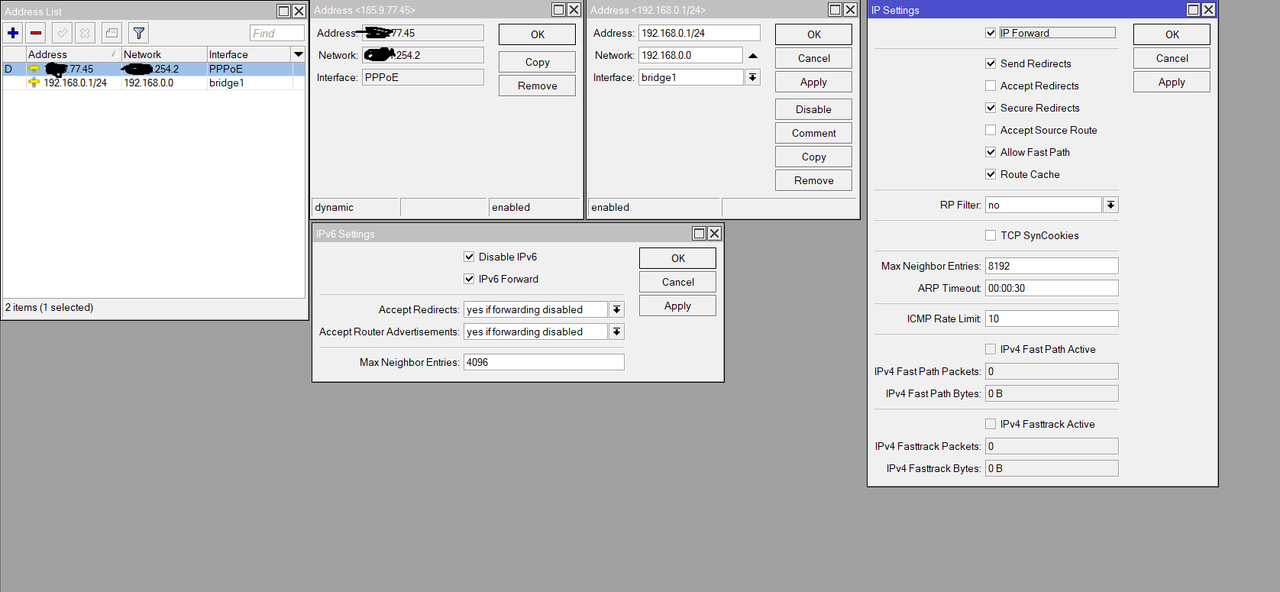Click the Comment button in the 192.168.0.1/24 Address window
This screenshot has height=592, width=1280.
click(x=813, y=133)
